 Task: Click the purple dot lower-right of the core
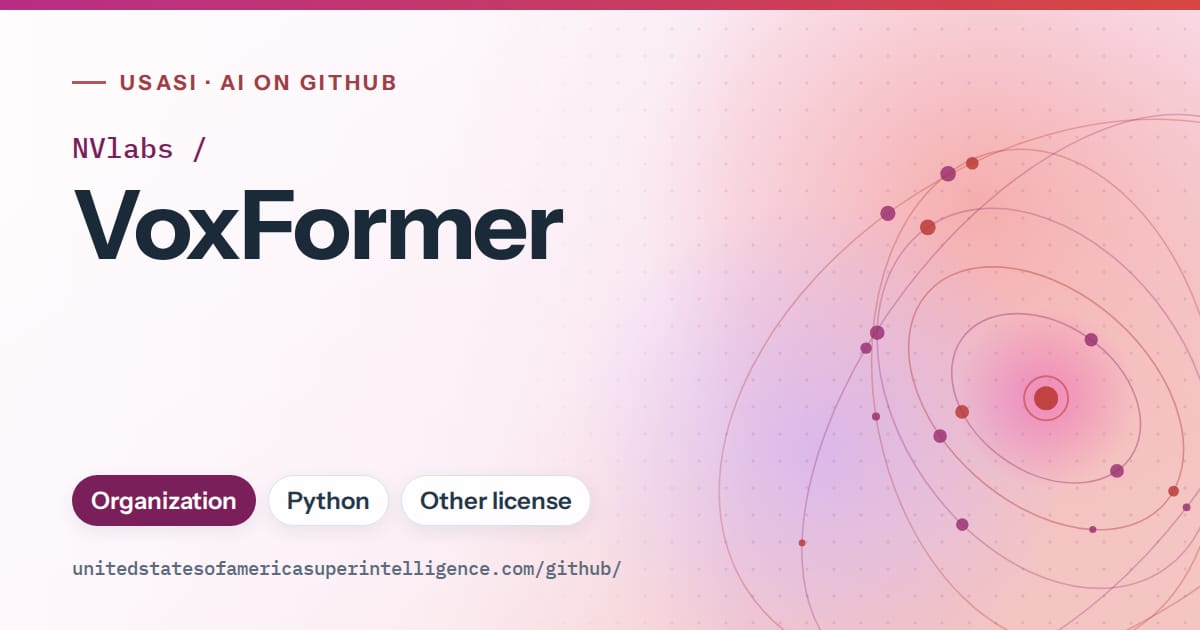1117,471
